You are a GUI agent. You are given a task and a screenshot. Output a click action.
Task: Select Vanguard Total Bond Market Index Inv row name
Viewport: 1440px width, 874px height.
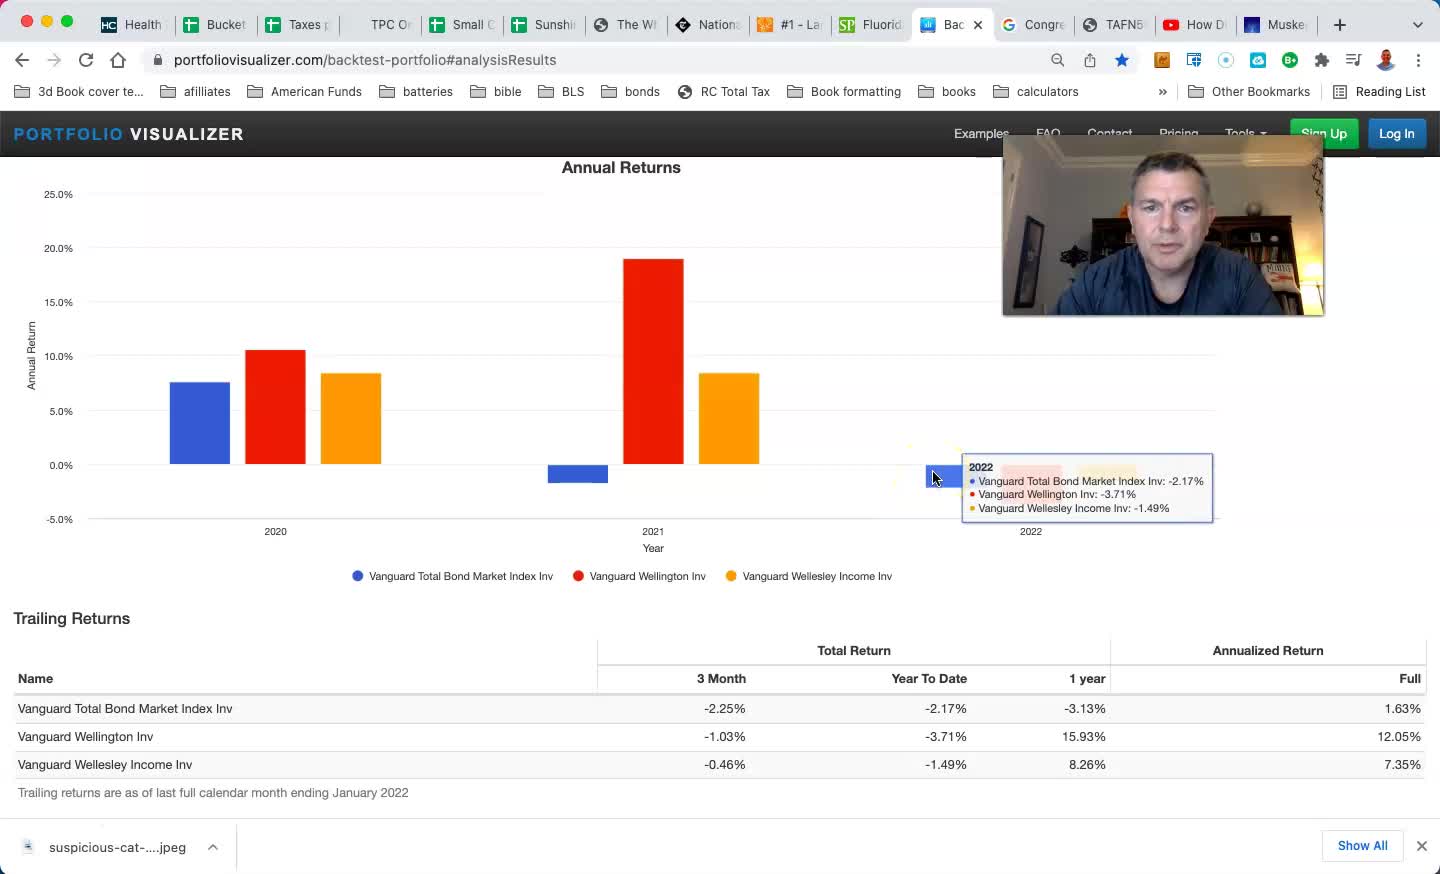(125, 709)
